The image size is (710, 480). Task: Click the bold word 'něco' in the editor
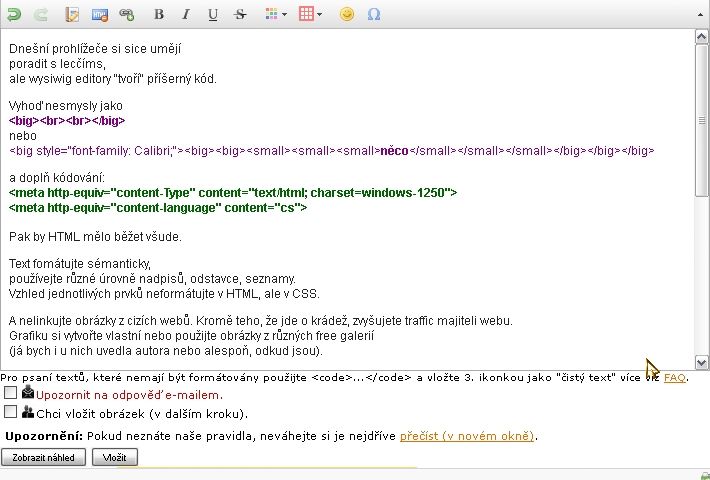[394, 151]
